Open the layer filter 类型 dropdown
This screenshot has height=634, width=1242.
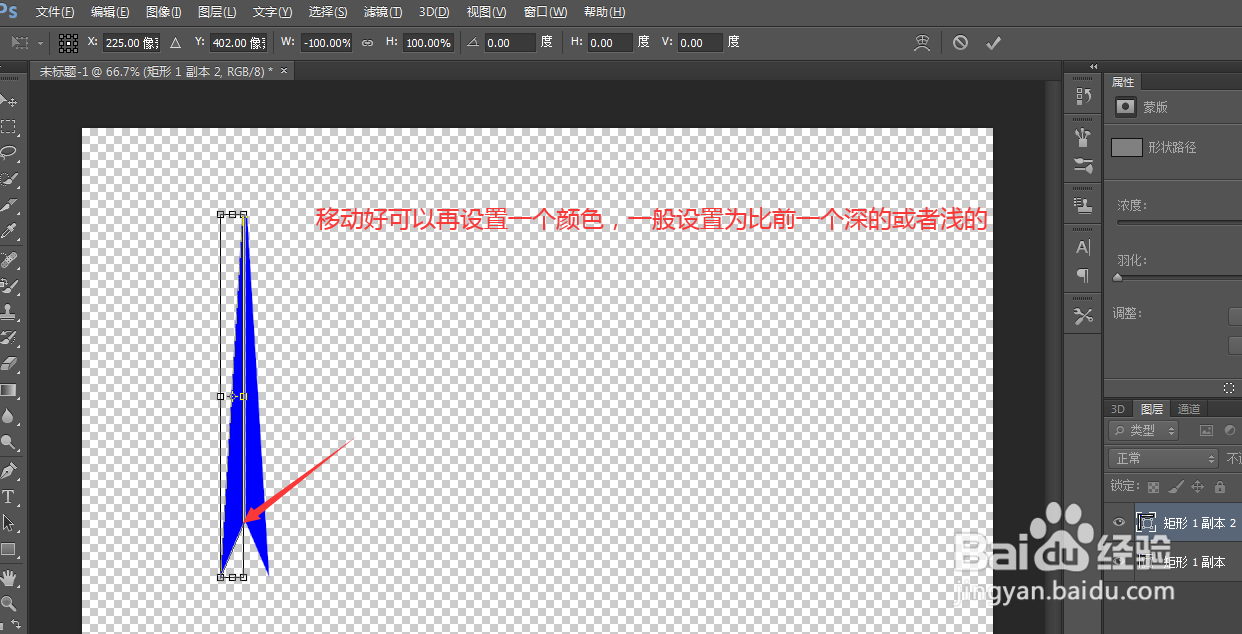point(1144,430)
